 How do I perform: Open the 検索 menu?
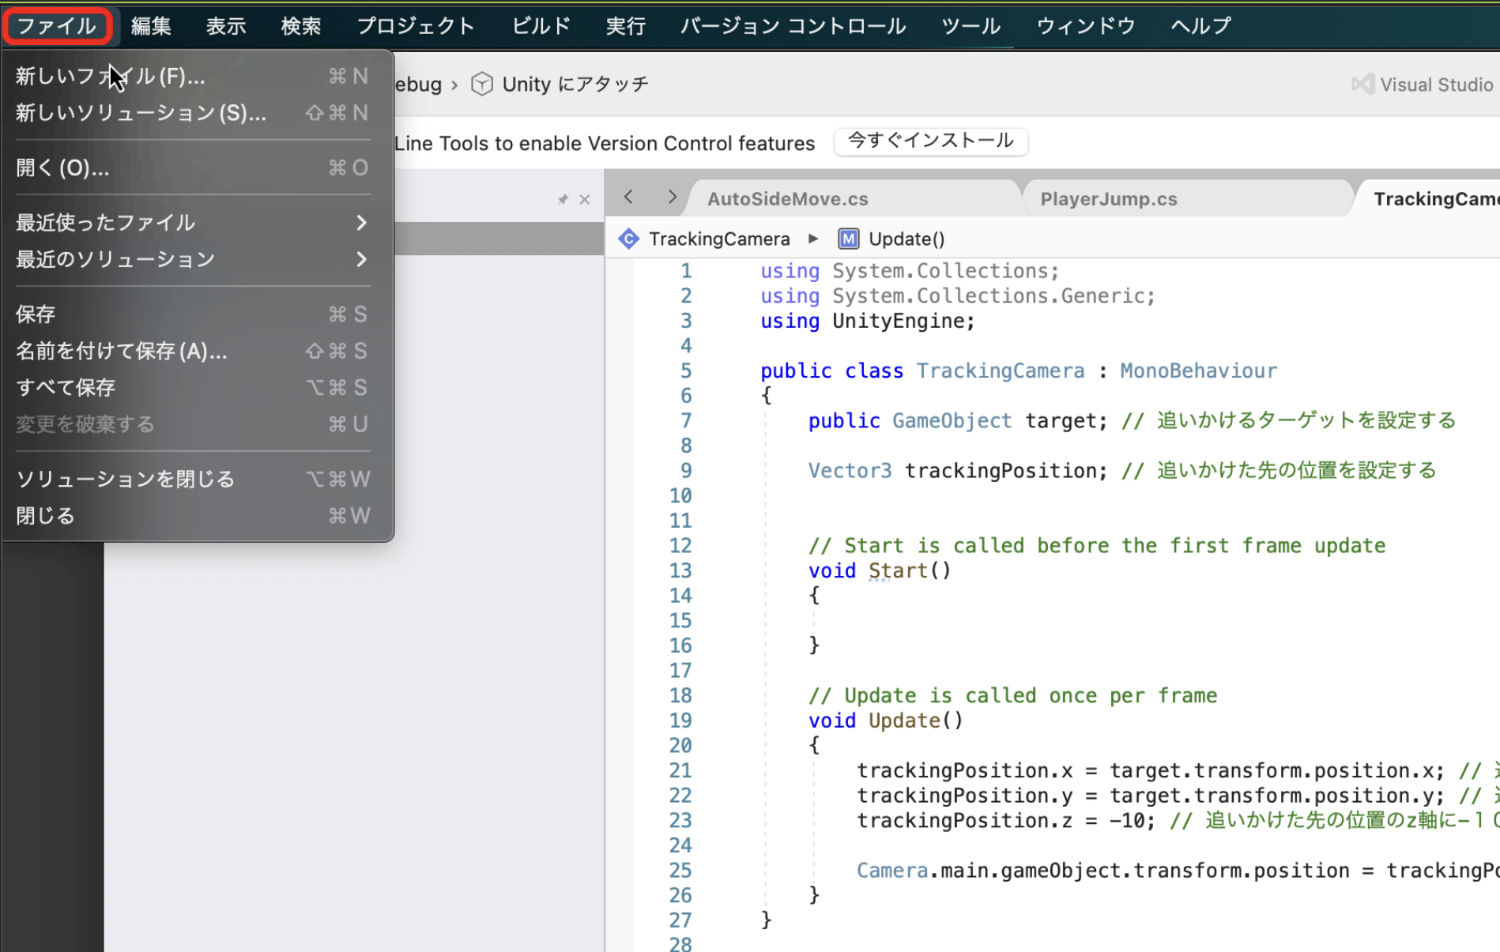point(301,25)
